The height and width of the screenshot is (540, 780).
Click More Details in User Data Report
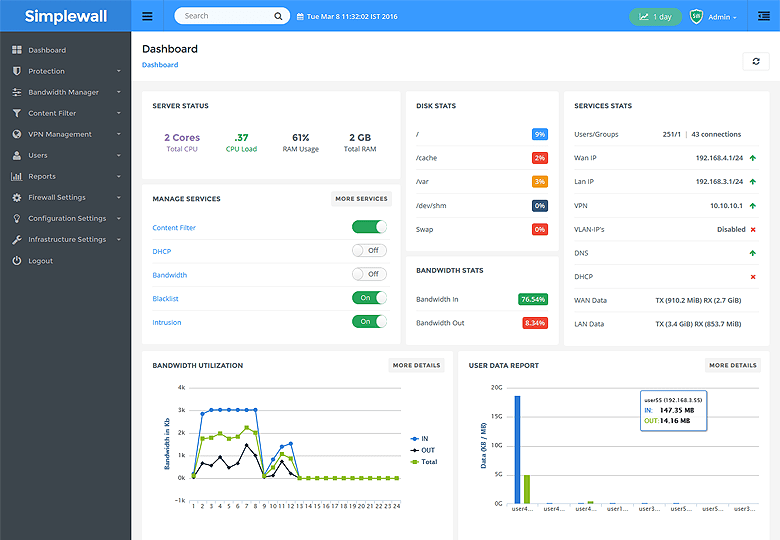[732, 365]
